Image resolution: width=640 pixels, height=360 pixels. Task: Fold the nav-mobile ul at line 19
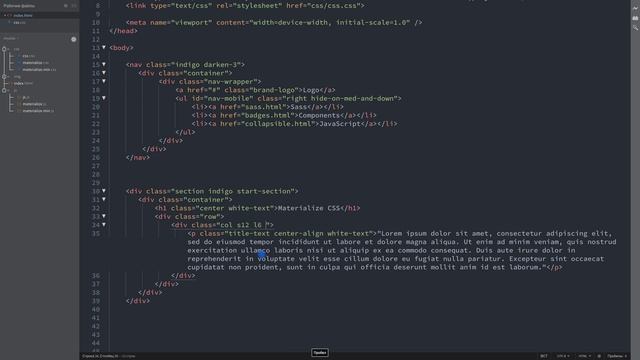(x=104, y=98)
